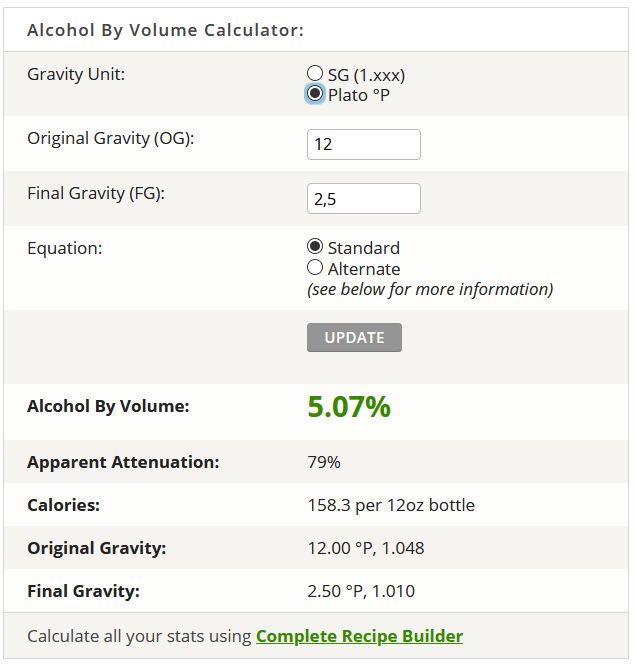Click the Equation label
635x669 pixels.
click(x=64, y=247)
